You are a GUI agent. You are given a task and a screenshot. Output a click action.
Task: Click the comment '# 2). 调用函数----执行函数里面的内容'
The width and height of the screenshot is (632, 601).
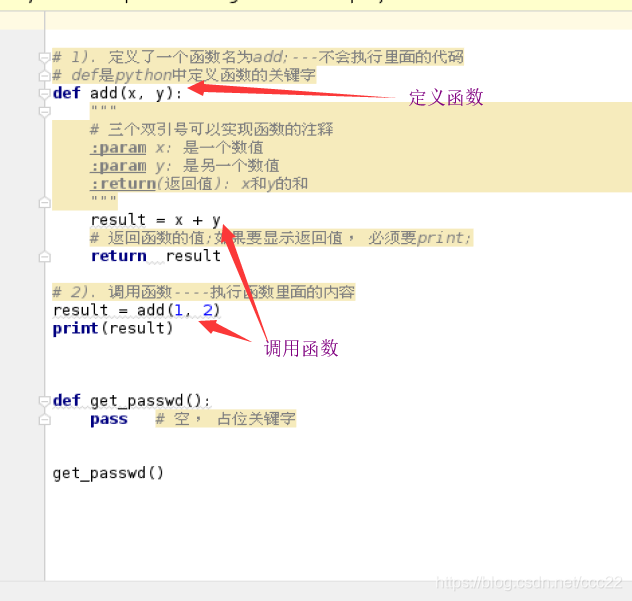point(204,292)
